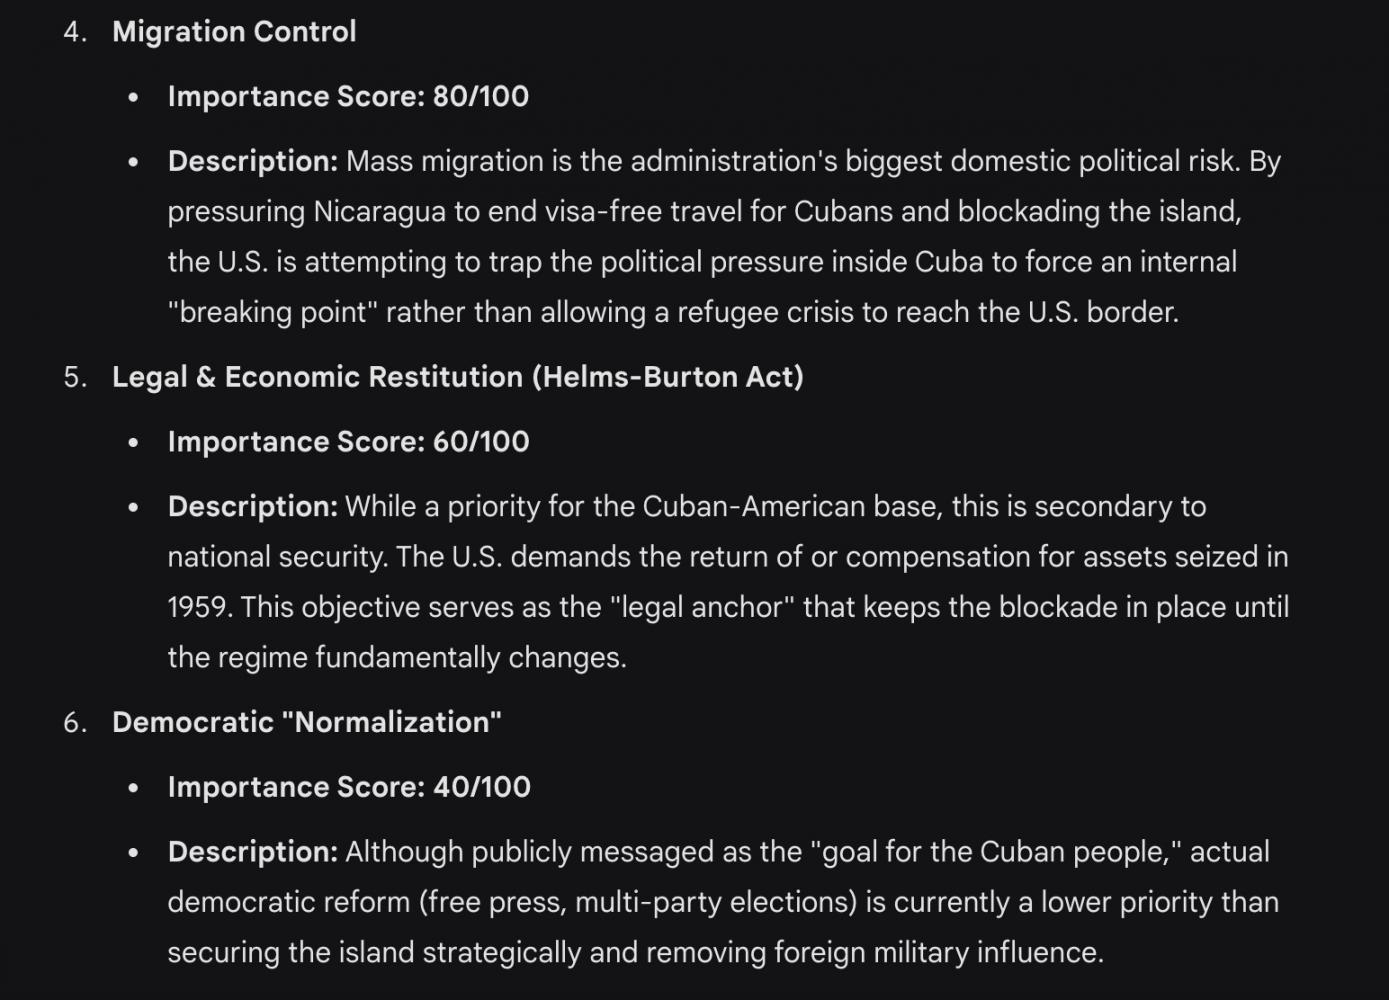The width and height of the screenshot is (1389, 1000).
Task: Click the Description label under Migration Control
Action: pyautogui.click(x=253, y=162)
